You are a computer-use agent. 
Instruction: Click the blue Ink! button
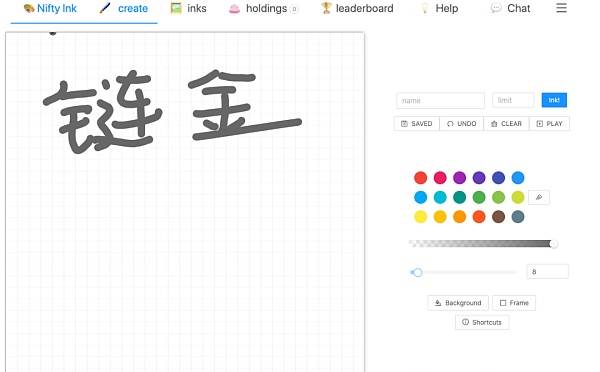point(554,100)
